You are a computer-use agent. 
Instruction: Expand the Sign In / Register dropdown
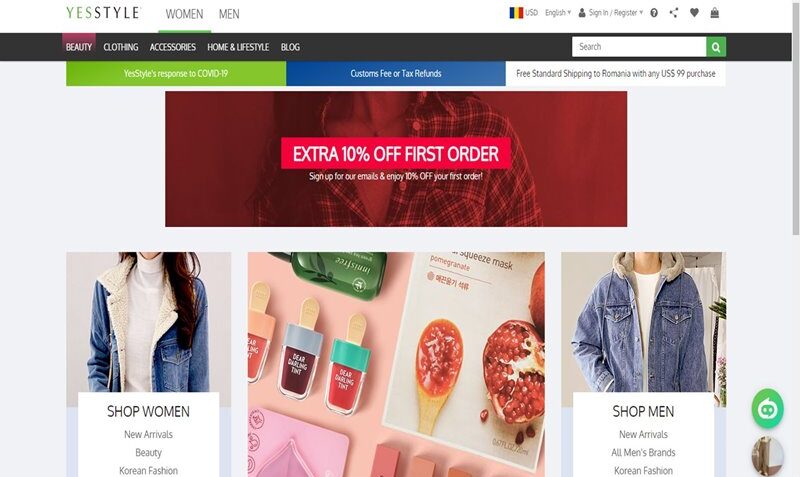point(611,13)
